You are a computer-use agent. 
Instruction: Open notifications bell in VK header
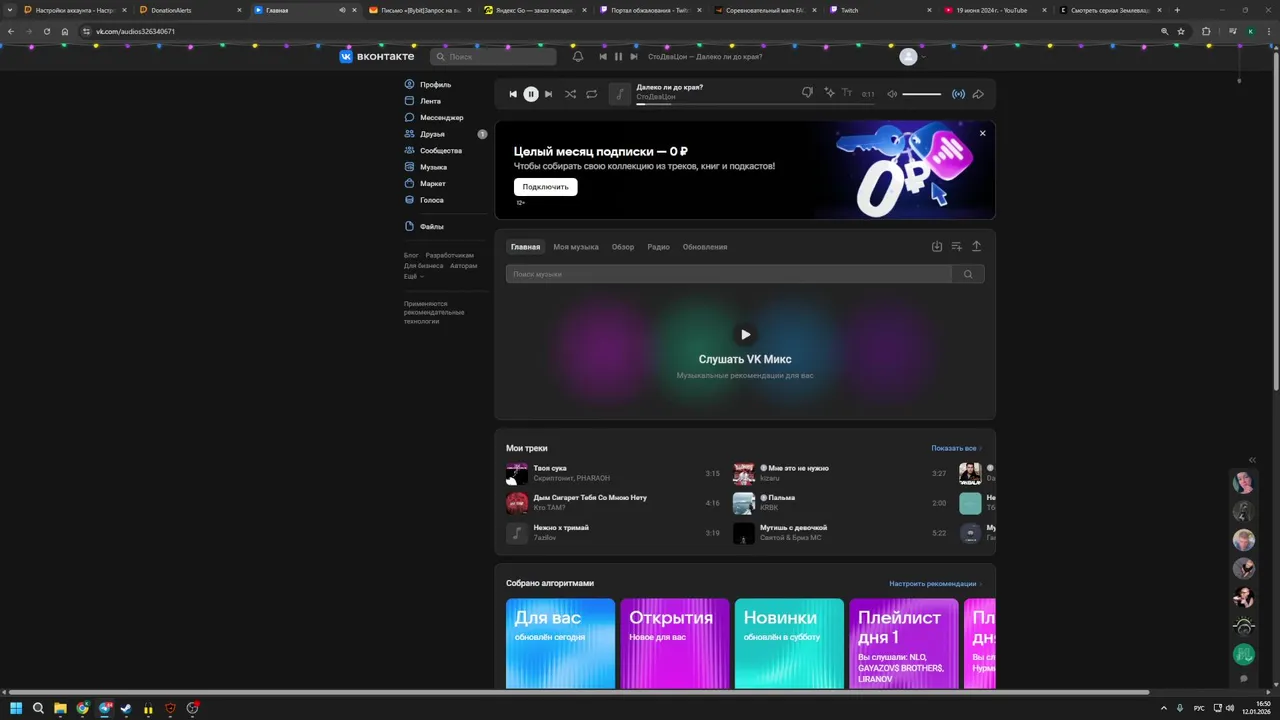pyautogui.click(x=578, y=57)
